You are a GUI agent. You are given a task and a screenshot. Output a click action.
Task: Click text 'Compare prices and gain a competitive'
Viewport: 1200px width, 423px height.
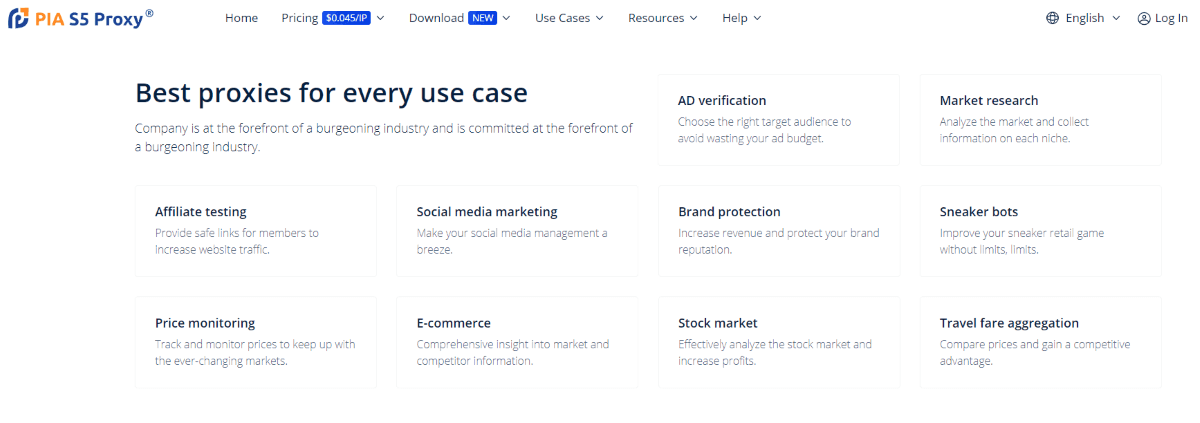pos(1035,344)
